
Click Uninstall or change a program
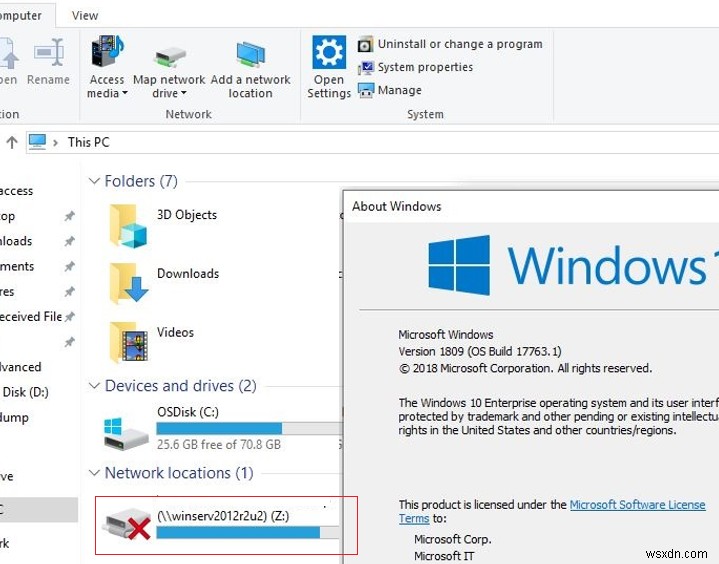[450, 44]
